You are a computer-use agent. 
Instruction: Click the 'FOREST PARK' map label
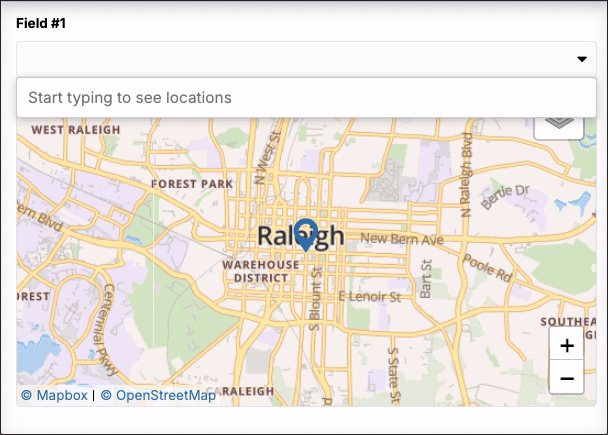pos(192,184)
